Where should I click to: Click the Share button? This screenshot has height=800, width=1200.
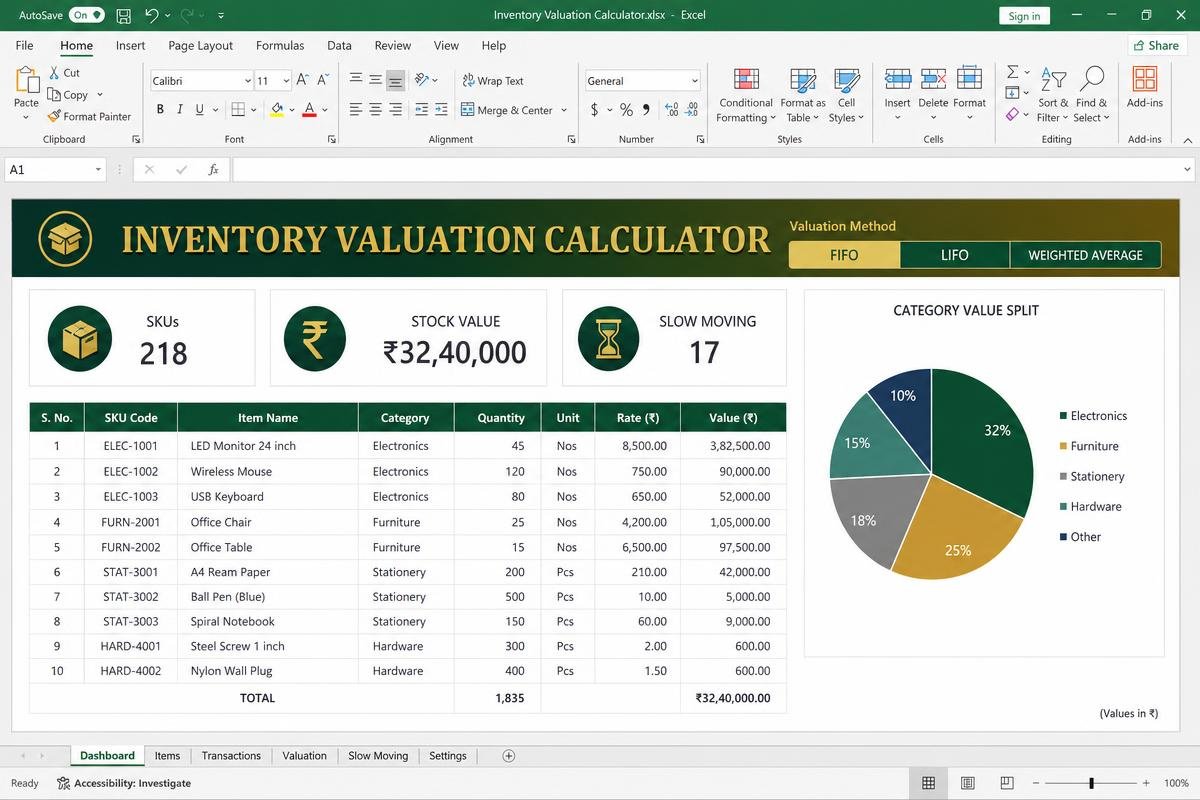pyautogui.click(x=1156, y=45)
